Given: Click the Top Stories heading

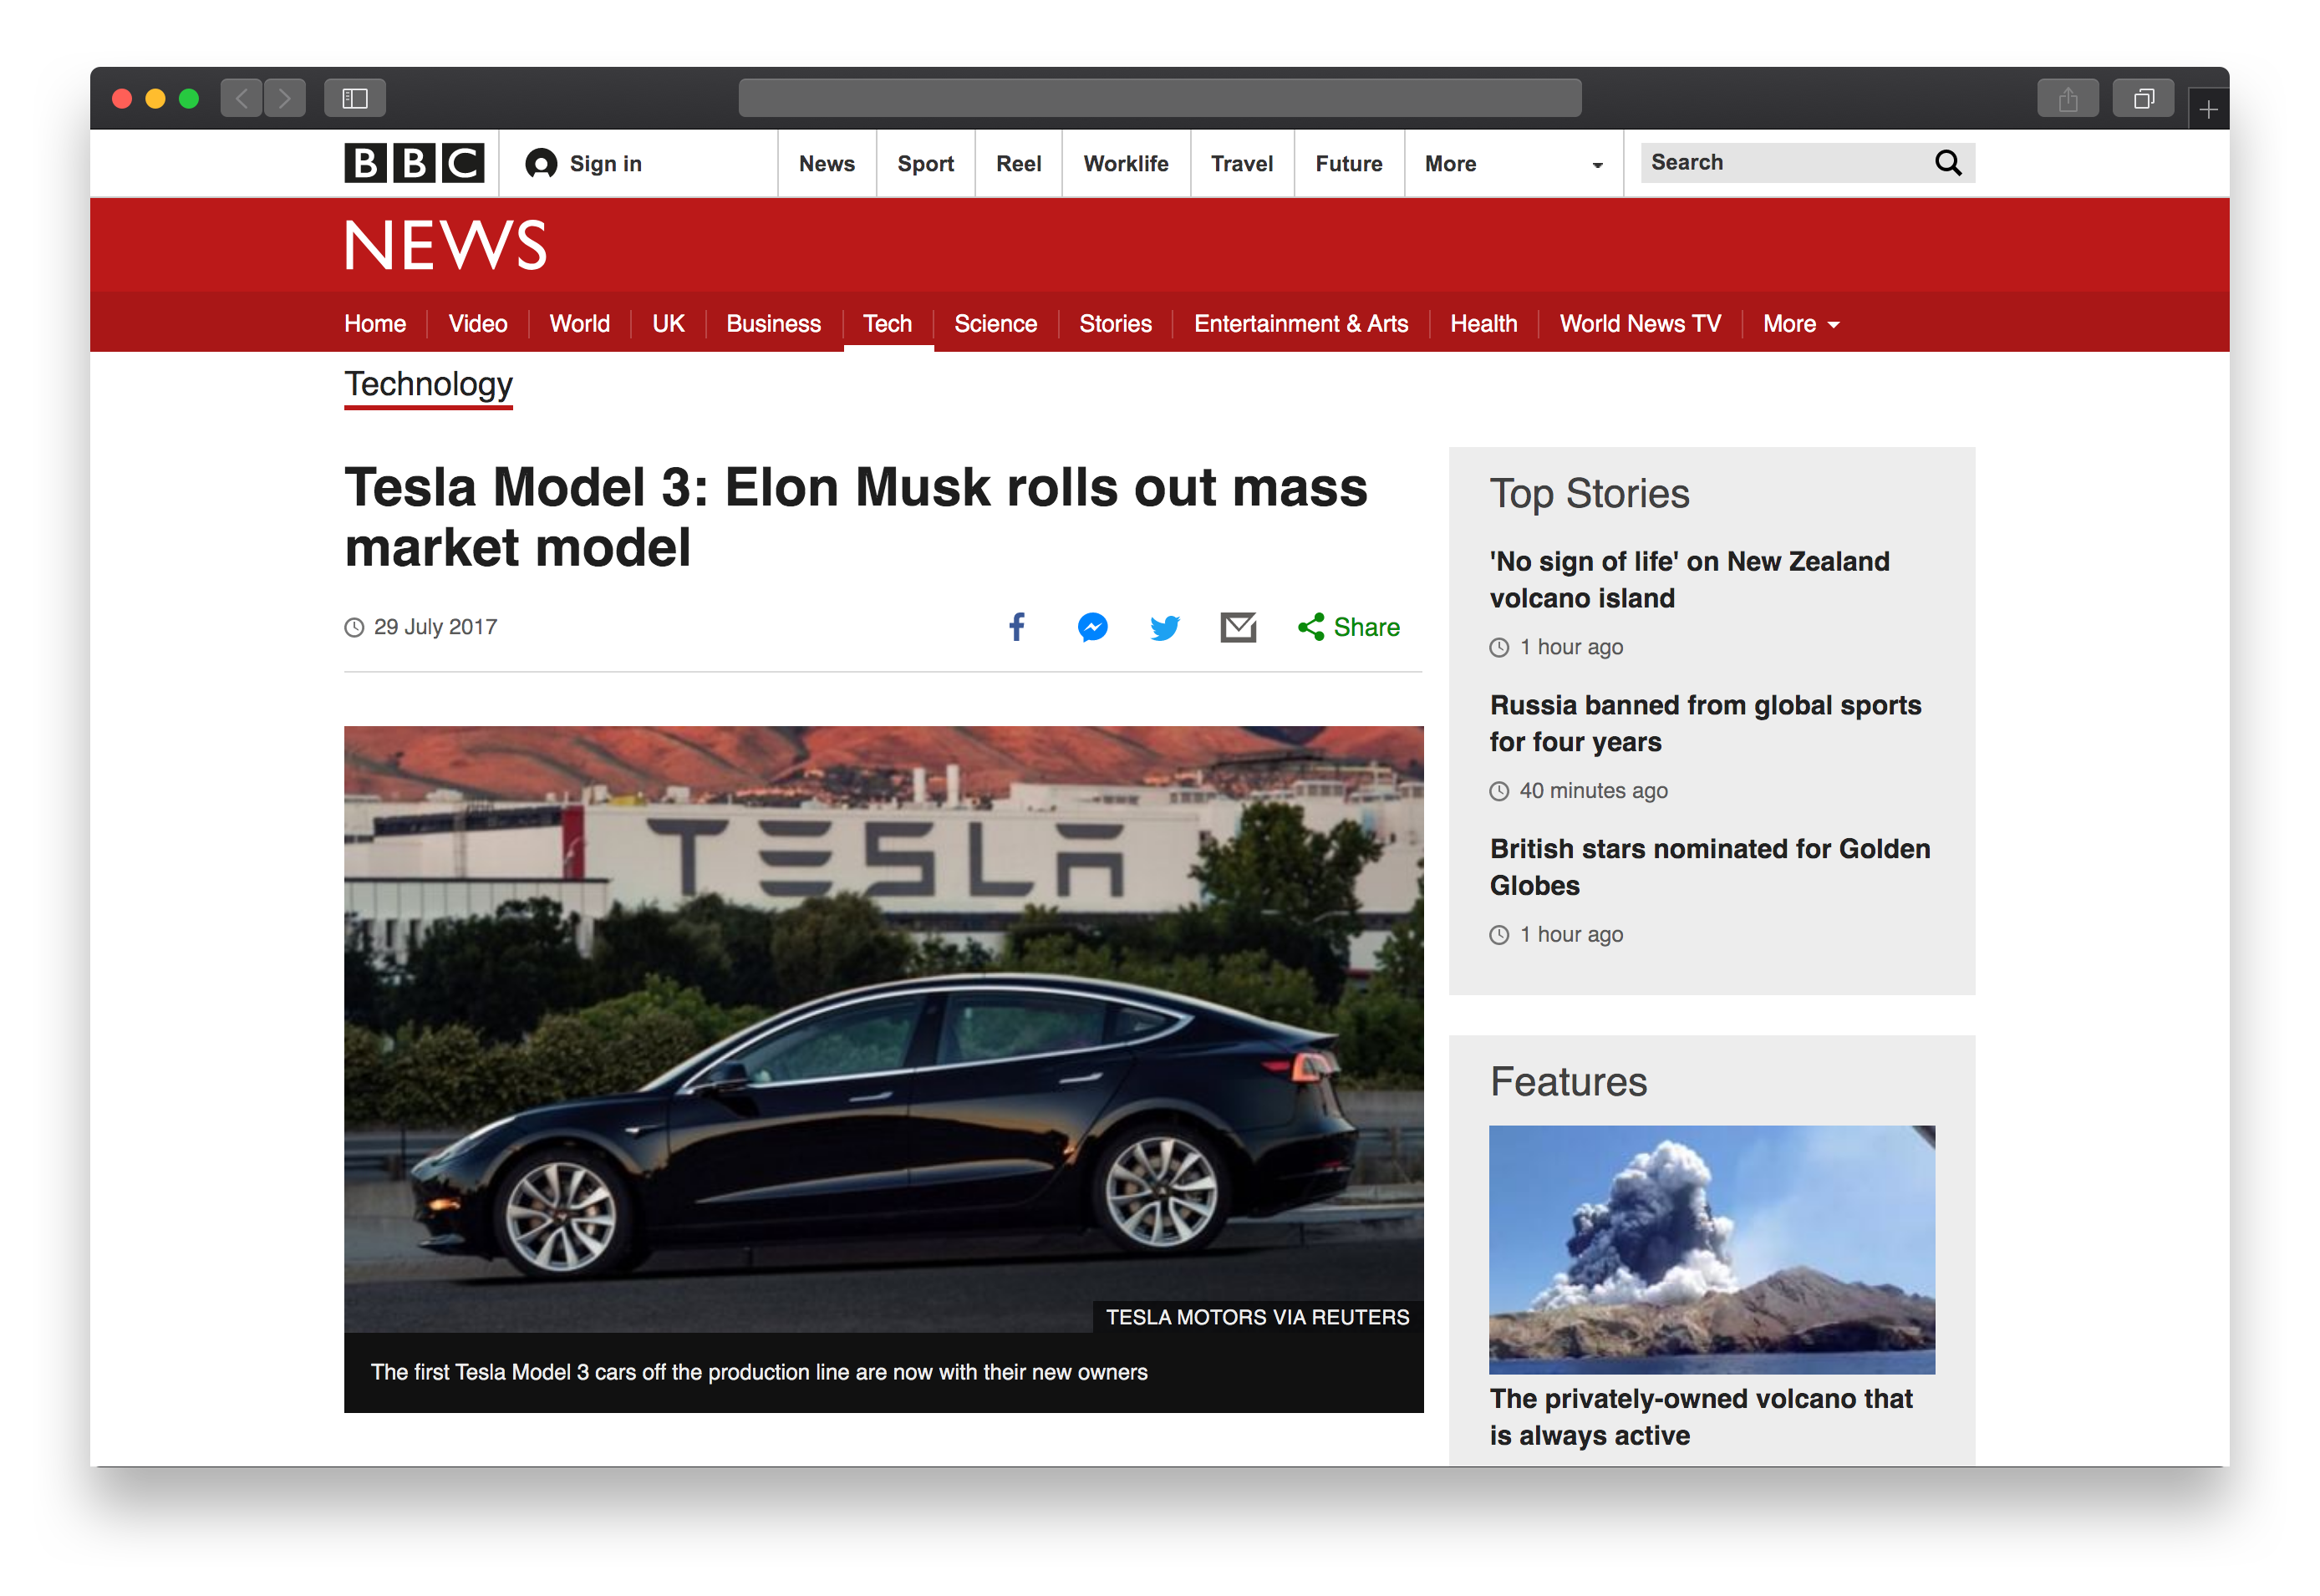Looking at the screenshot, I should 1589,494.
